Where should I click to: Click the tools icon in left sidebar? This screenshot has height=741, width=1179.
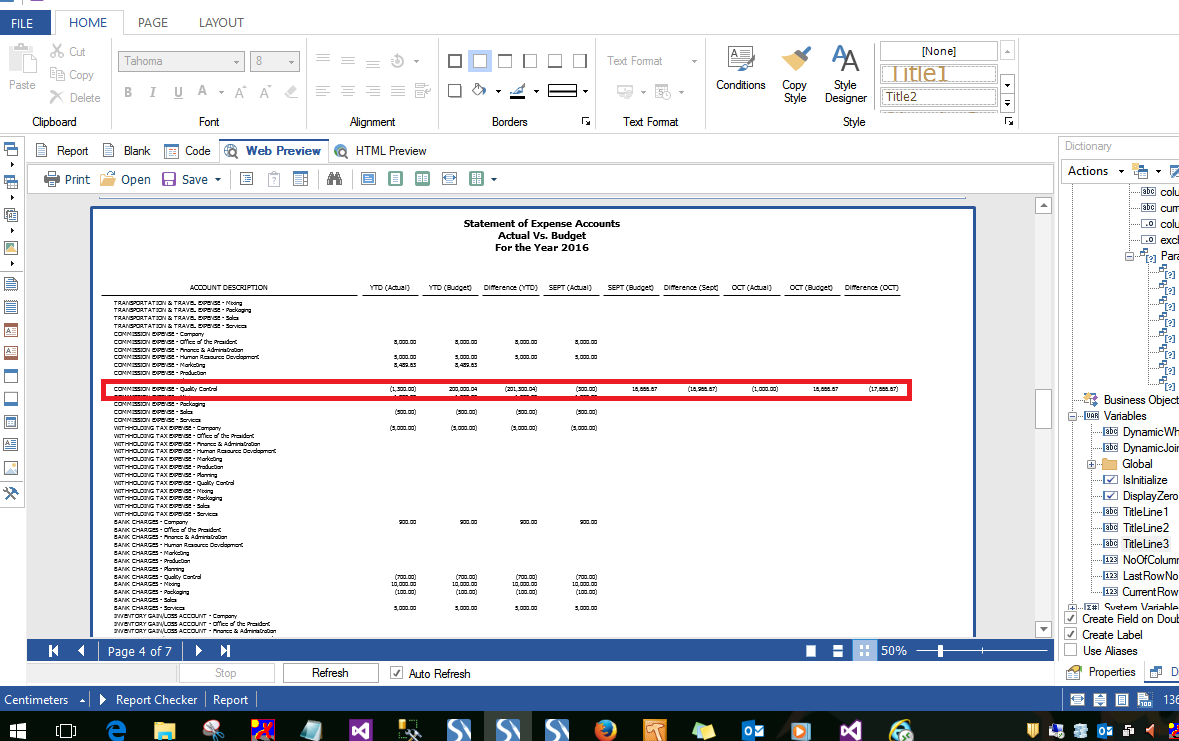[11, 493]
